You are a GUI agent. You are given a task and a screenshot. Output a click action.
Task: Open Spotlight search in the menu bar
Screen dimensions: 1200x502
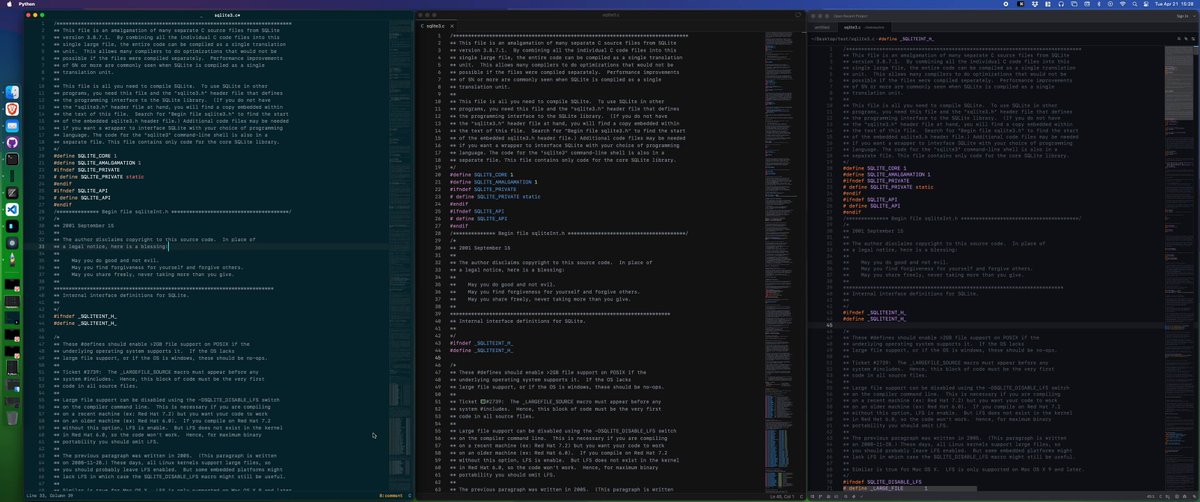tap(1134, 4)
